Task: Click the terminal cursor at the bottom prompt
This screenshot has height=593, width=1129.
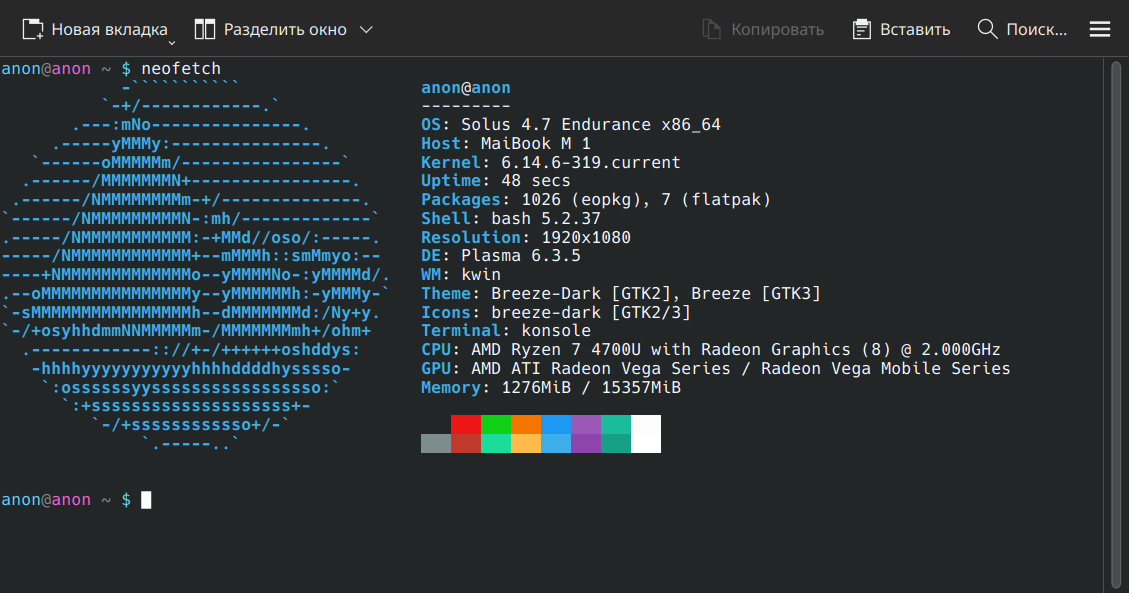Action: coord(146,500)
